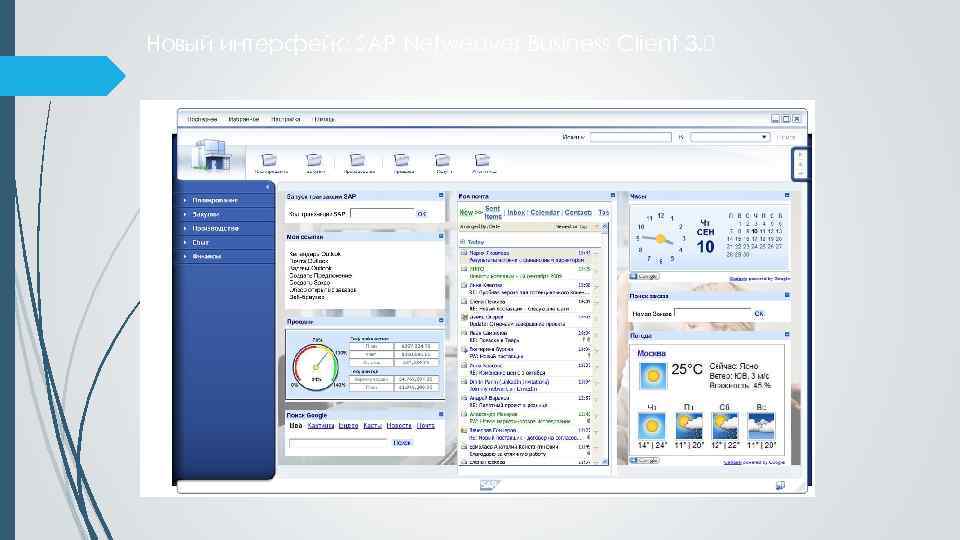Open Новости link in Google search

pos(399,426)
